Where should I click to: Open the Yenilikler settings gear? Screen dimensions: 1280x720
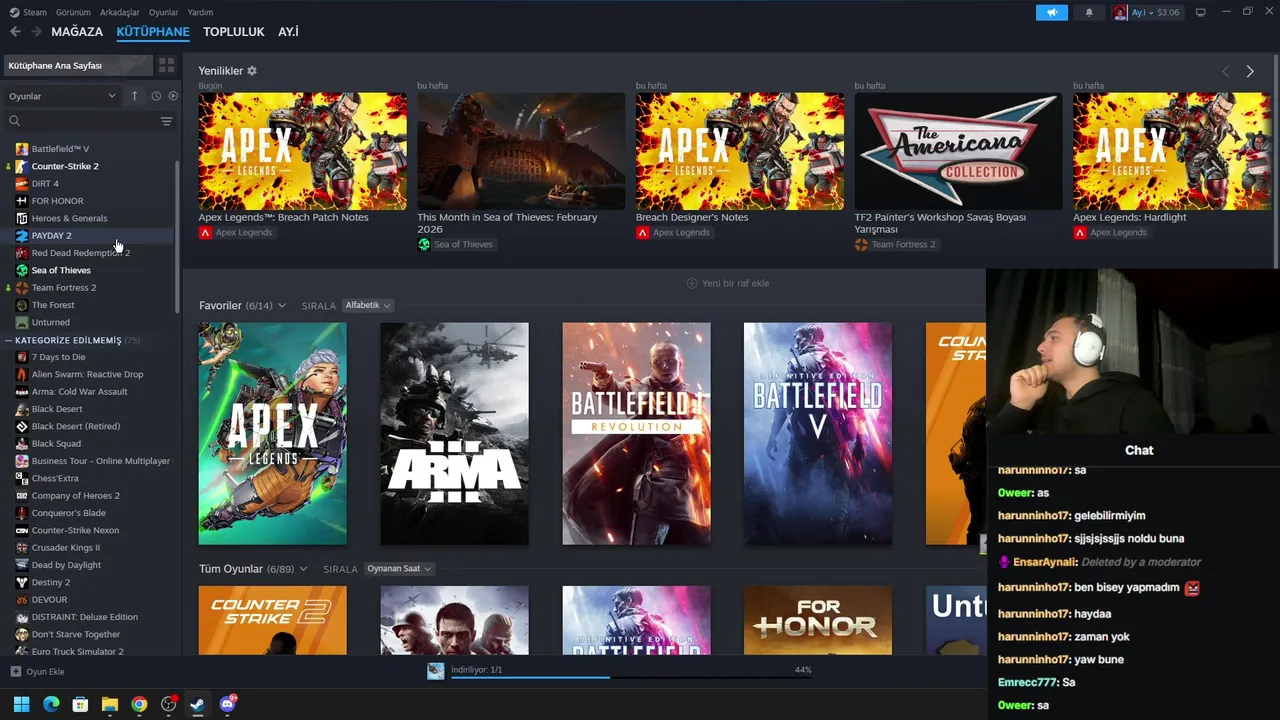252,71
